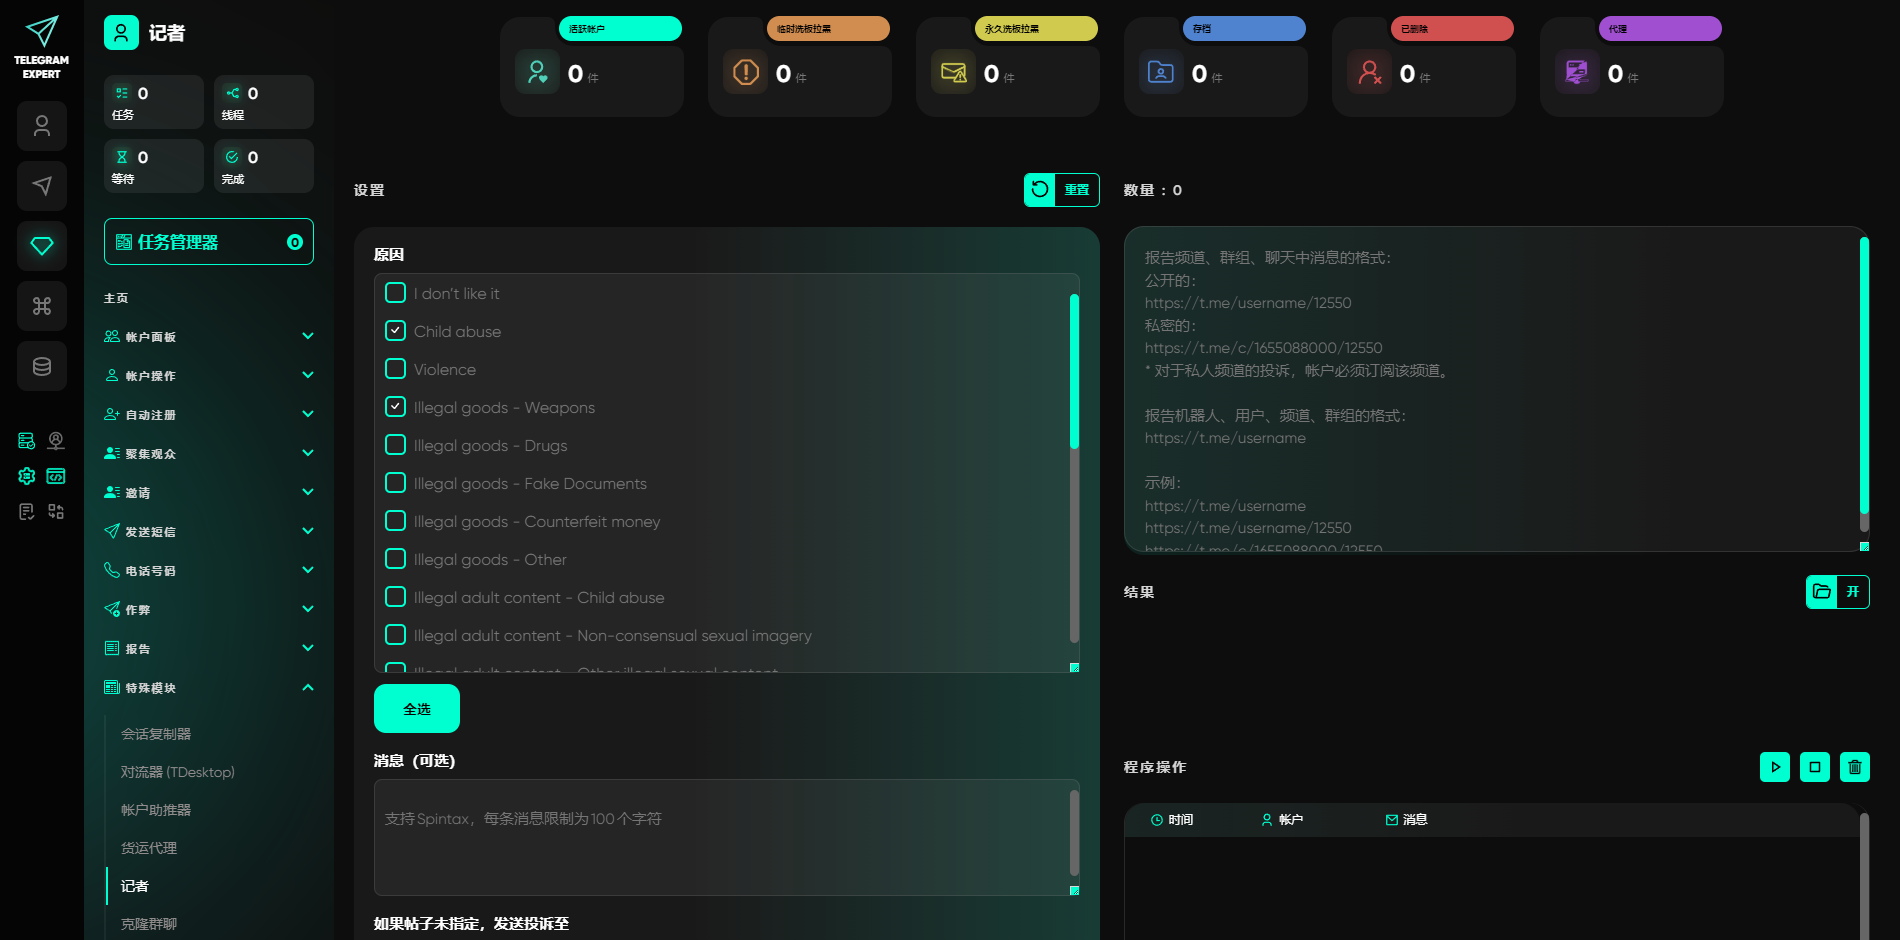Screen dimensions: 1900x940
Task: Click the paper plane icon in the left sidebar
Action: click(x=42, y=186)
